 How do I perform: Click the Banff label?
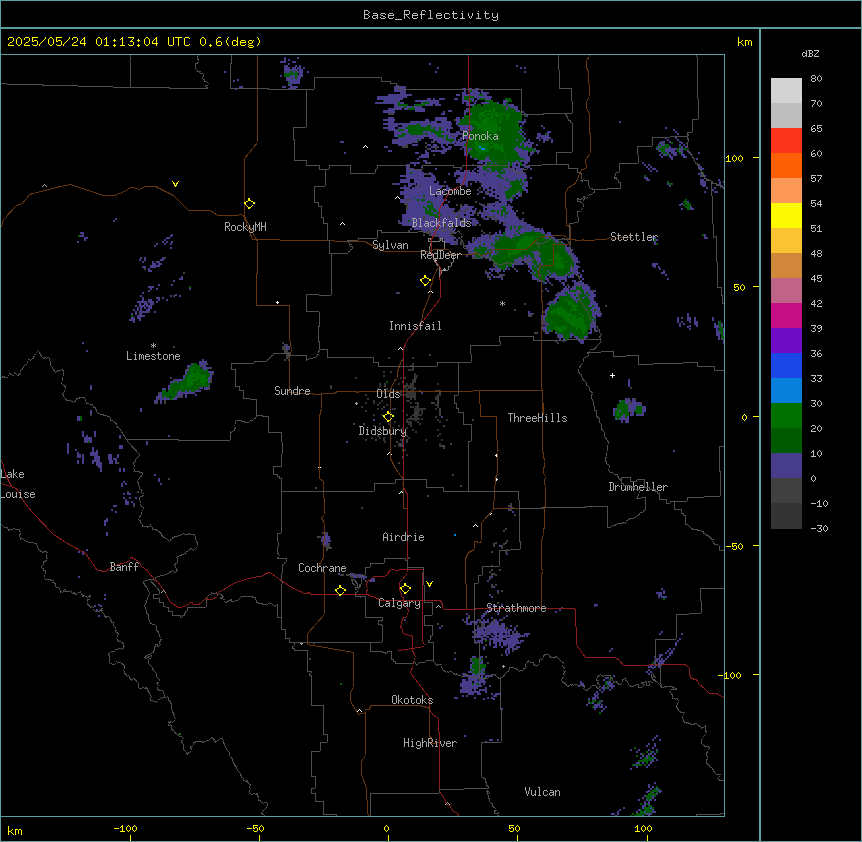(x=124, y=567)
